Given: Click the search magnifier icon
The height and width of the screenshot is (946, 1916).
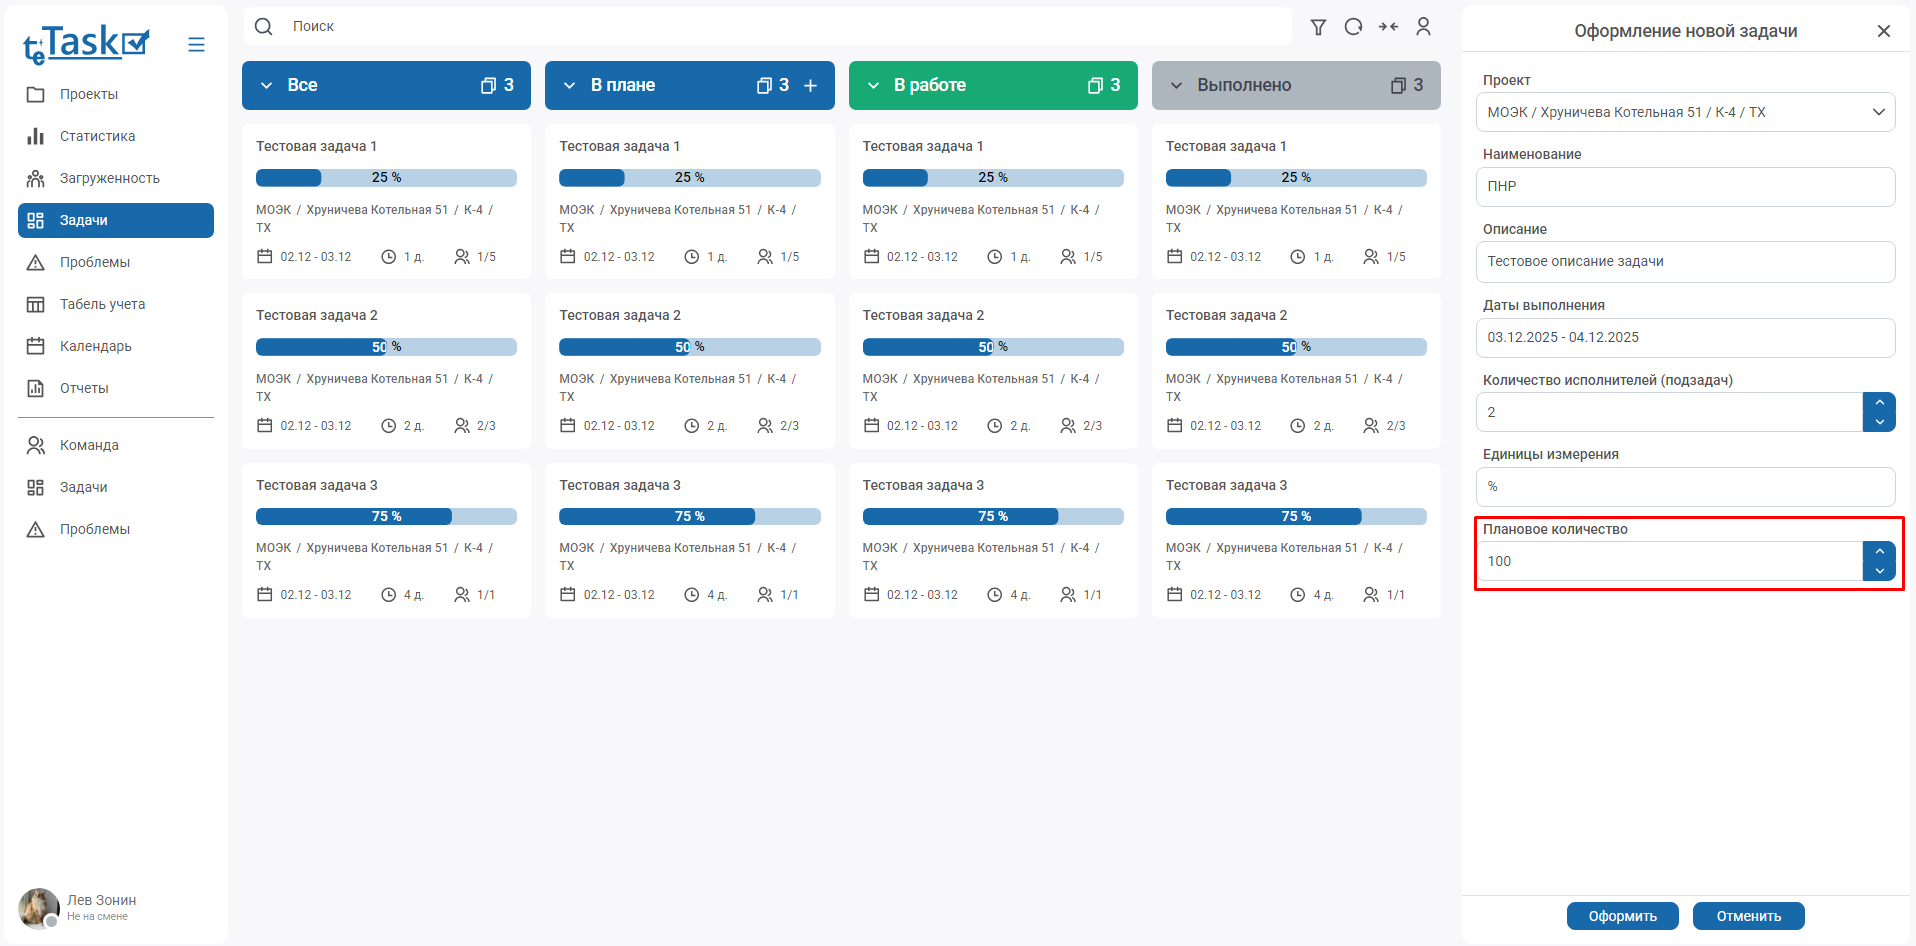Looking at the screenshot, I should coord(264,27).
